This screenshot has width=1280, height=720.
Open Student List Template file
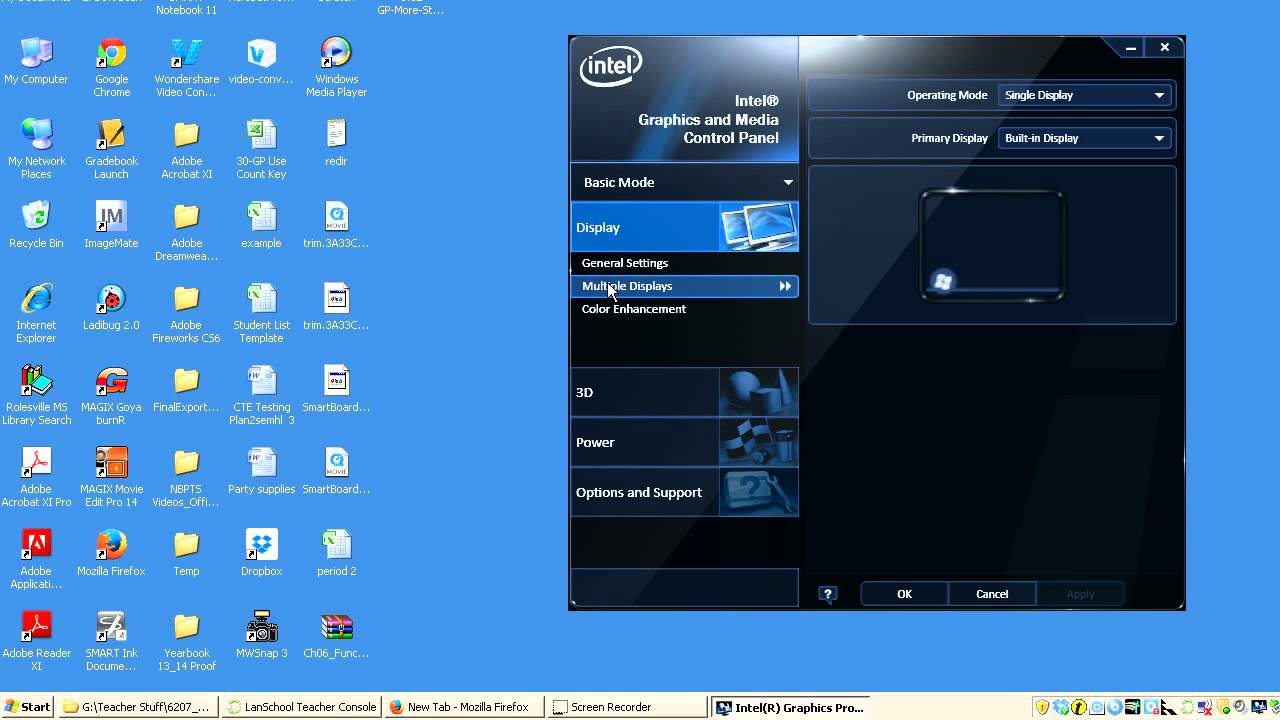261,314
